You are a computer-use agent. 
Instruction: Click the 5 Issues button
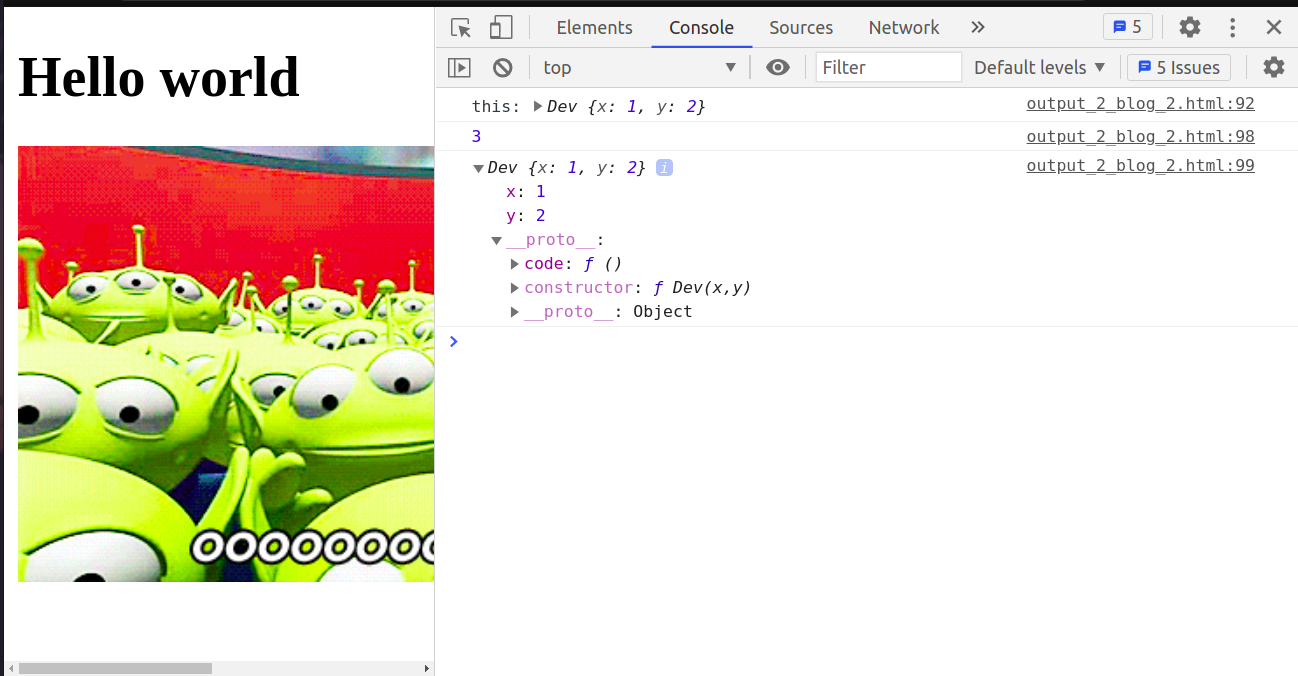(x=1179, y=68)
